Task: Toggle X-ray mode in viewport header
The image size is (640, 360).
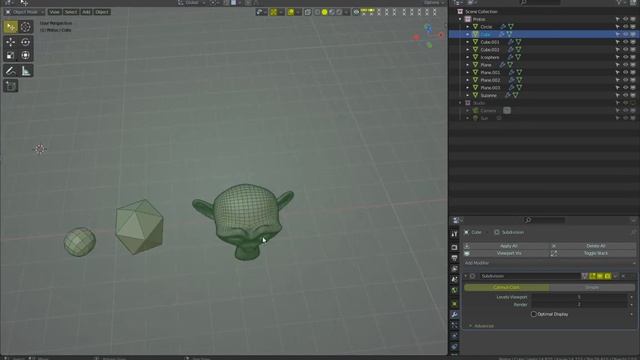Action: (x=308, y=12)
